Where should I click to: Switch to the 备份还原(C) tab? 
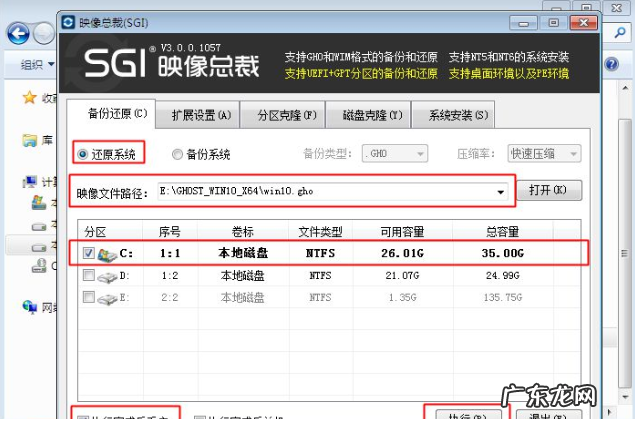111,114
